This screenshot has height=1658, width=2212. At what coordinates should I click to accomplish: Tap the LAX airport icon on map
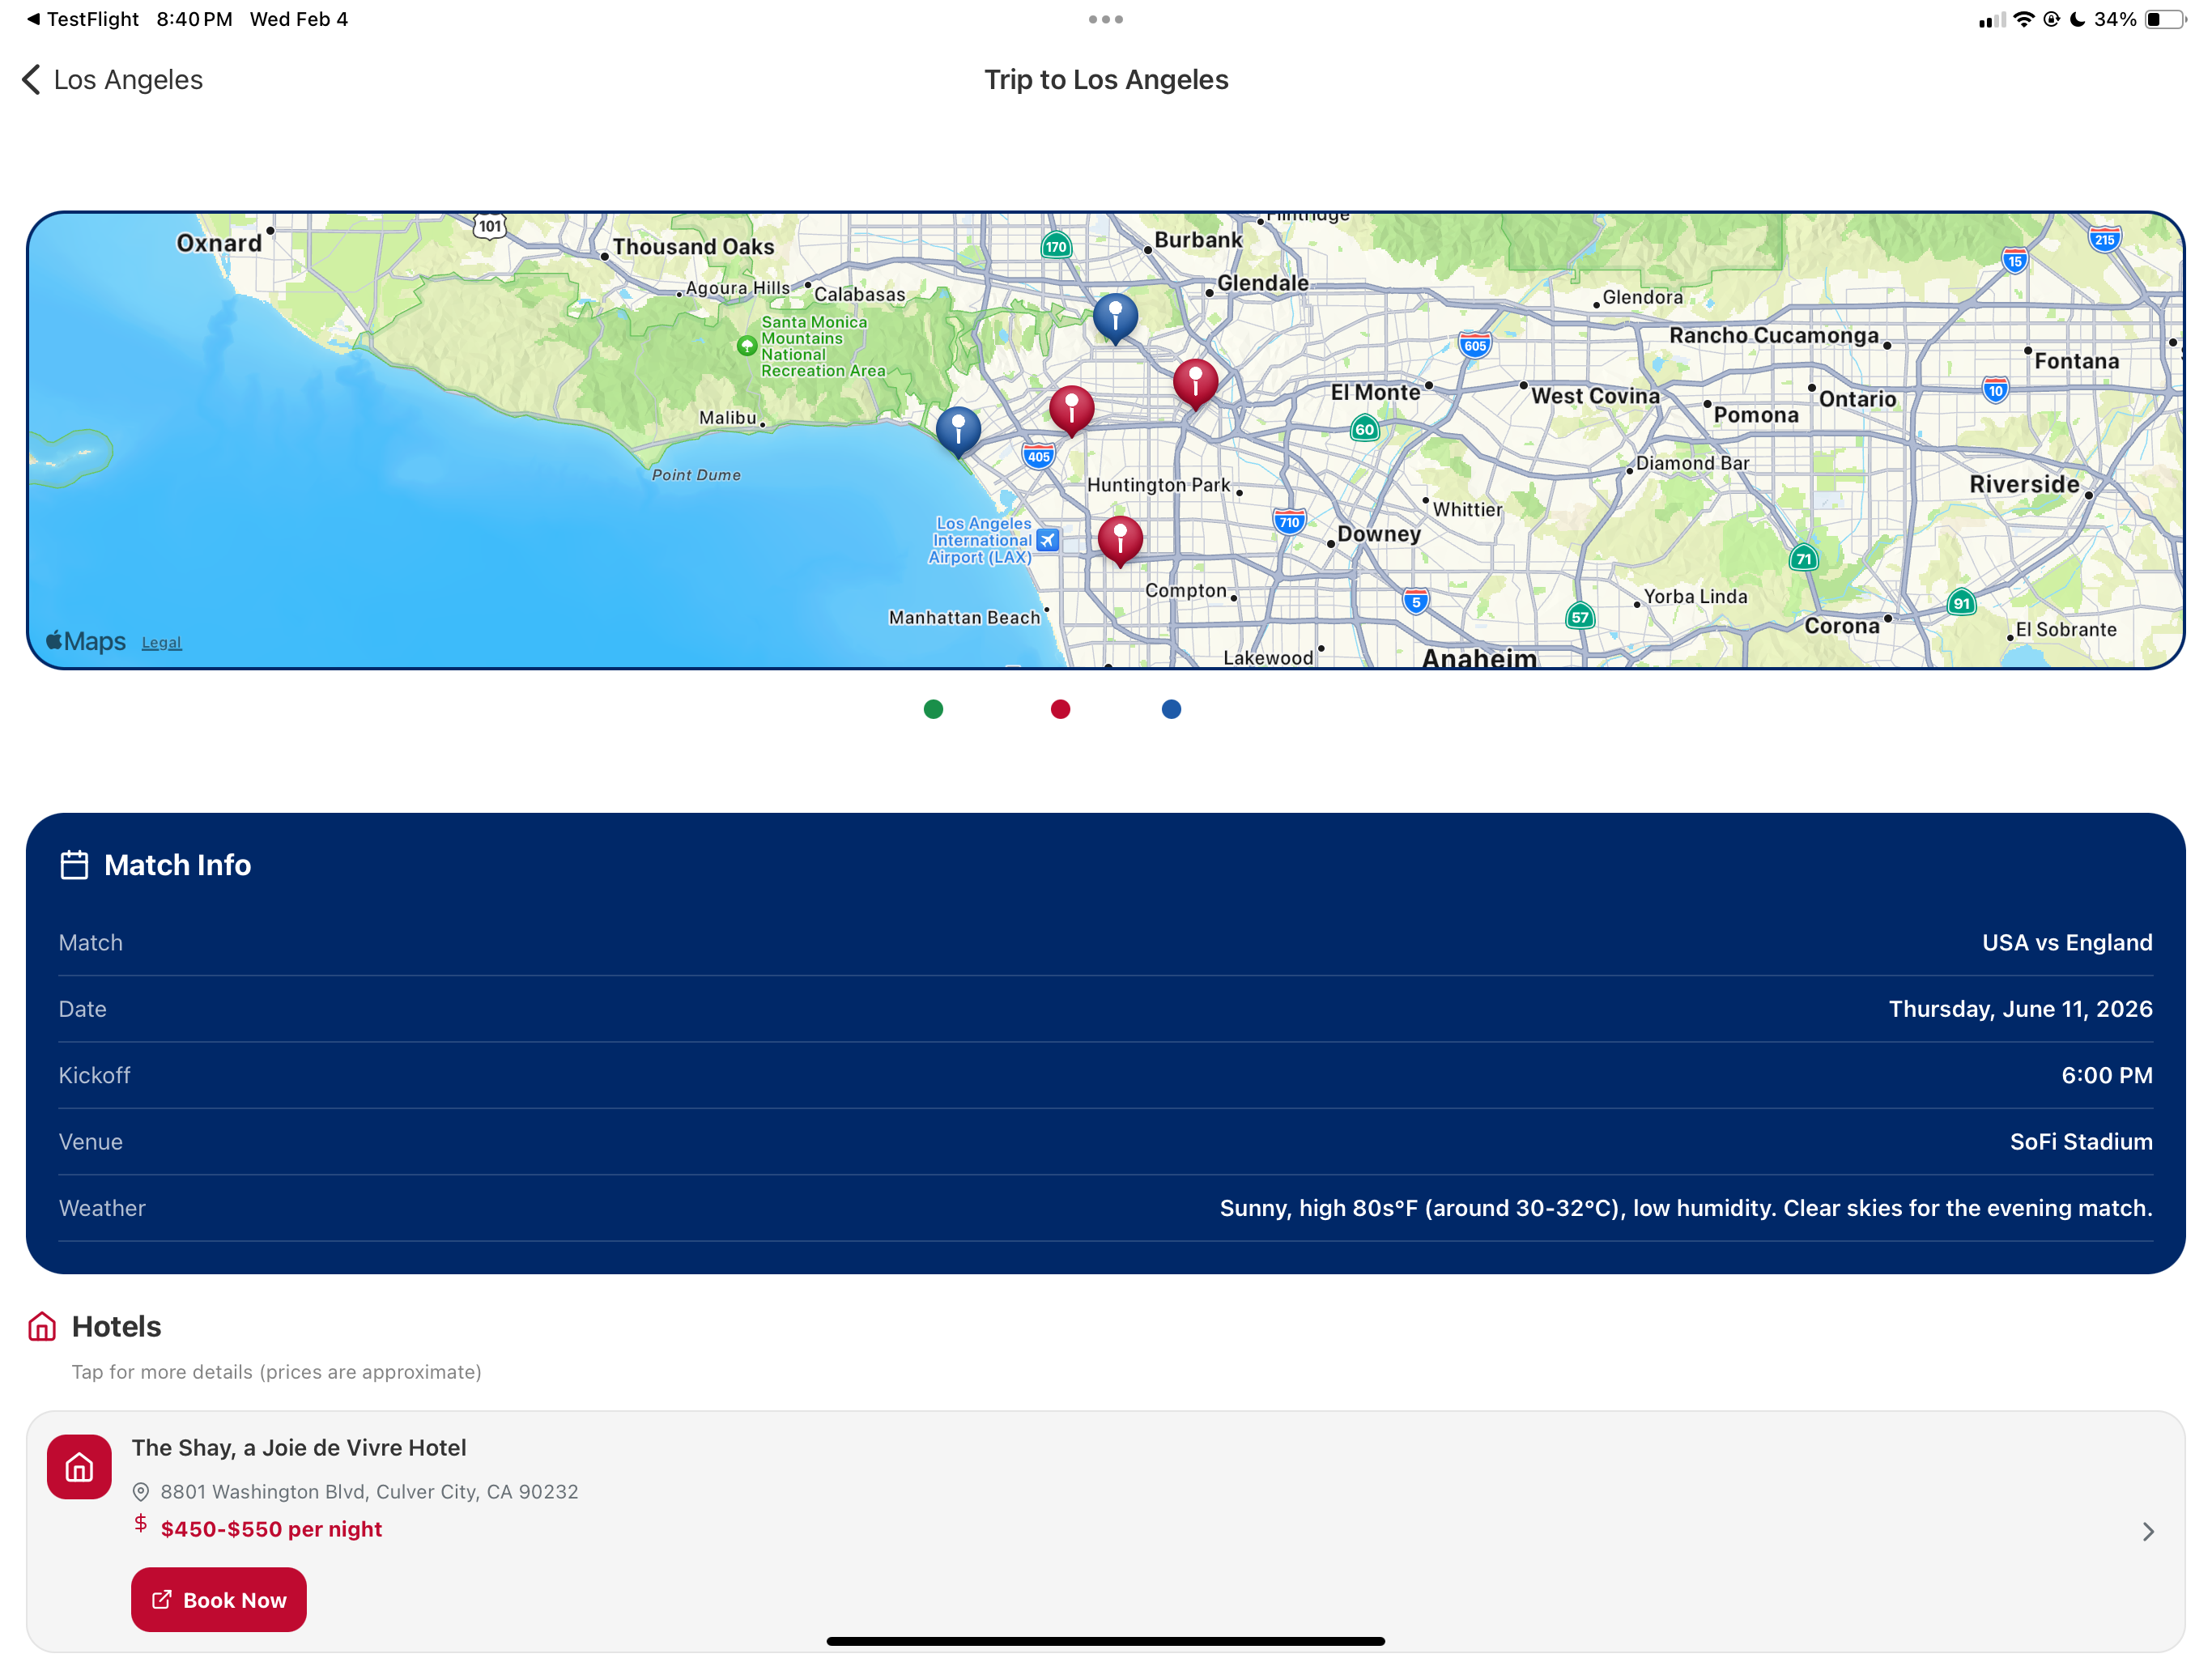coord(1047,540)
